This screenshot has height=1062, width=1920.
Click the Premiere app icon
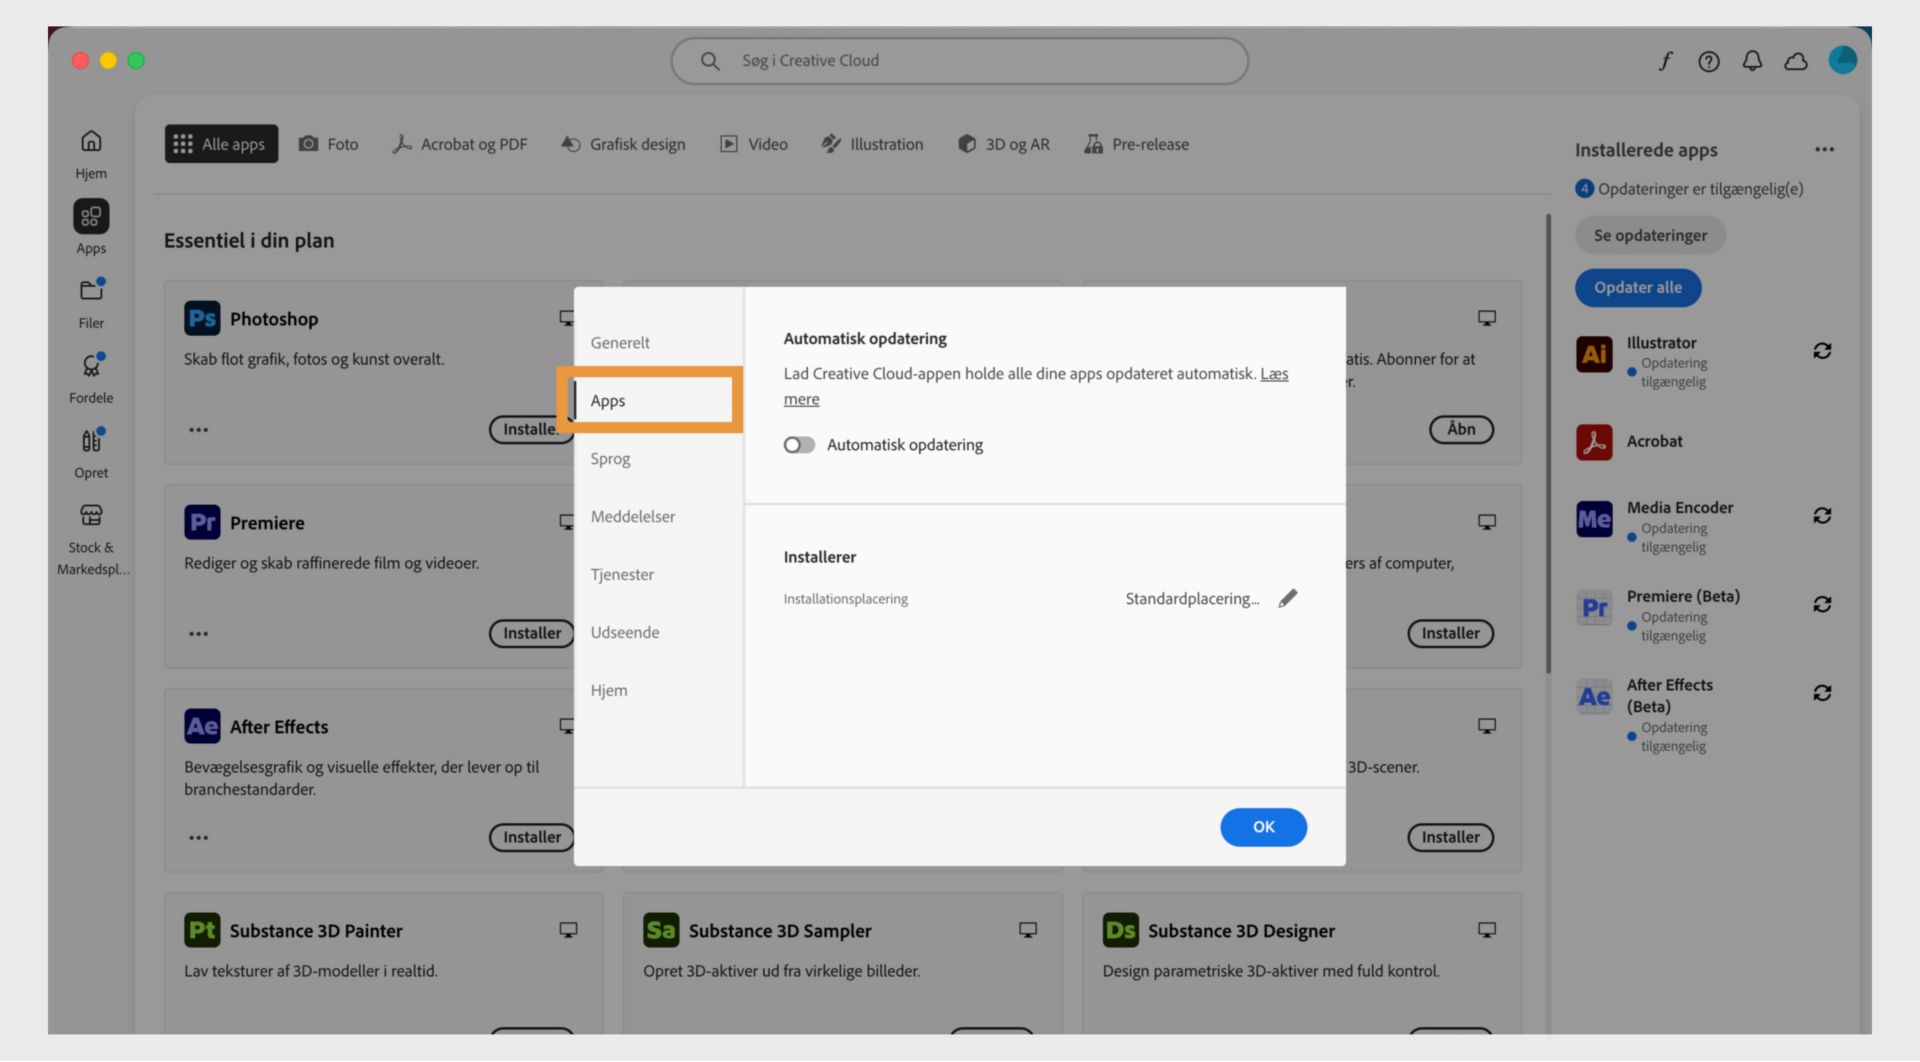click(202, 522)
